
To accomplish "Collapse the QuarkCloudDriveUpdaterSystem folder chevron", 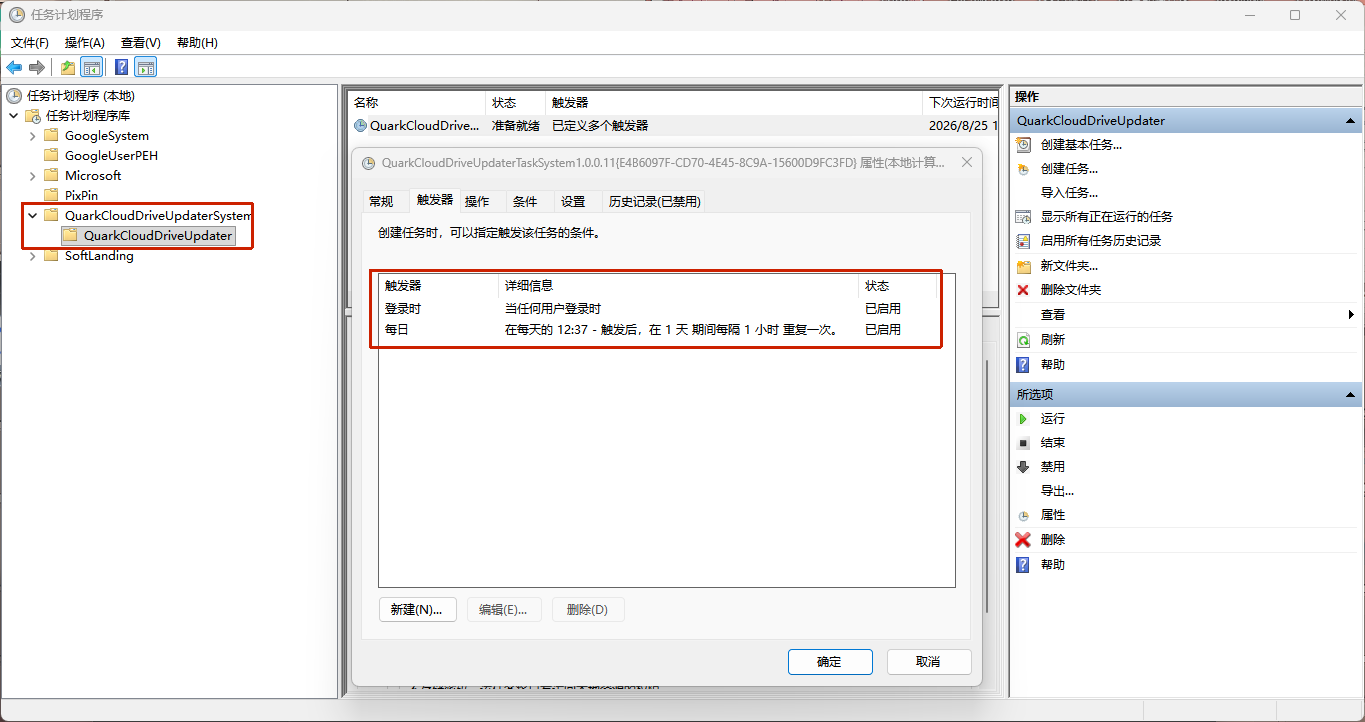I will [x=32, y=216].
